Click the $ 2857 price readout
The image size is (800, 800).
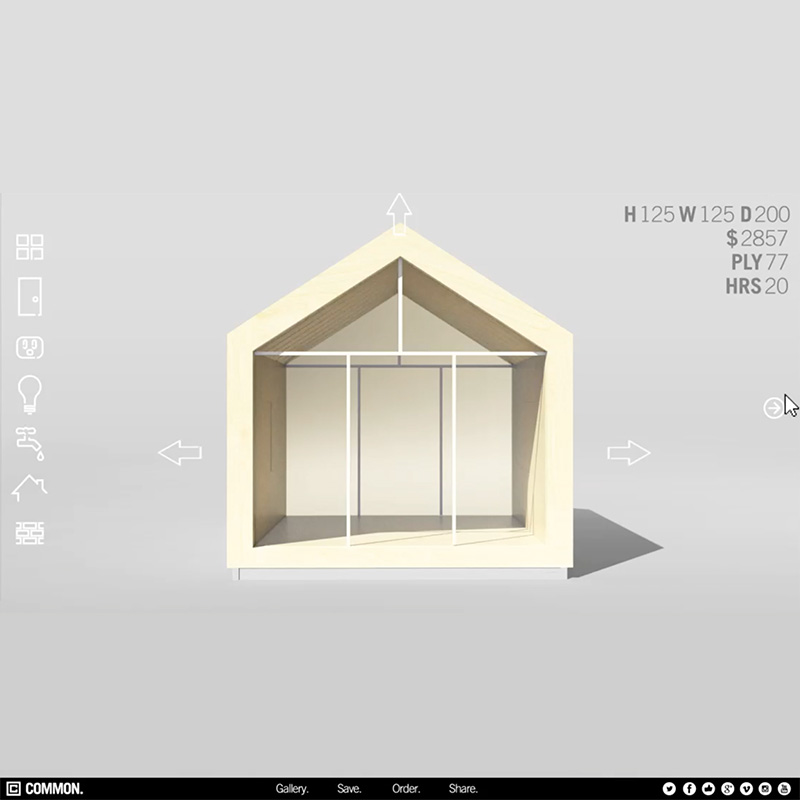(757, 238)
